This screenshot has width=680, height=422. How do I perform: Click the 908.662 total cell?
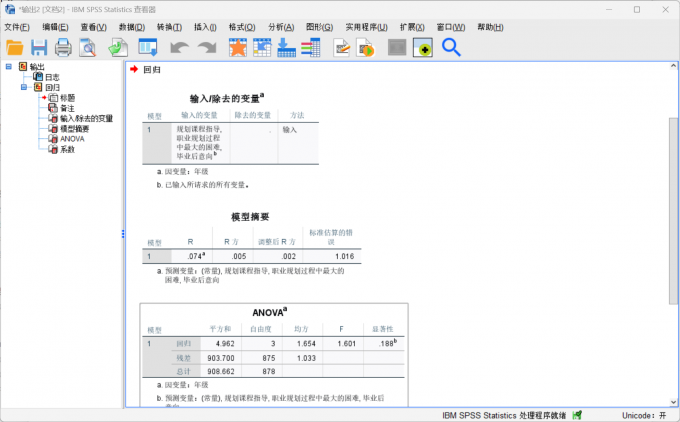coord(221,371)
